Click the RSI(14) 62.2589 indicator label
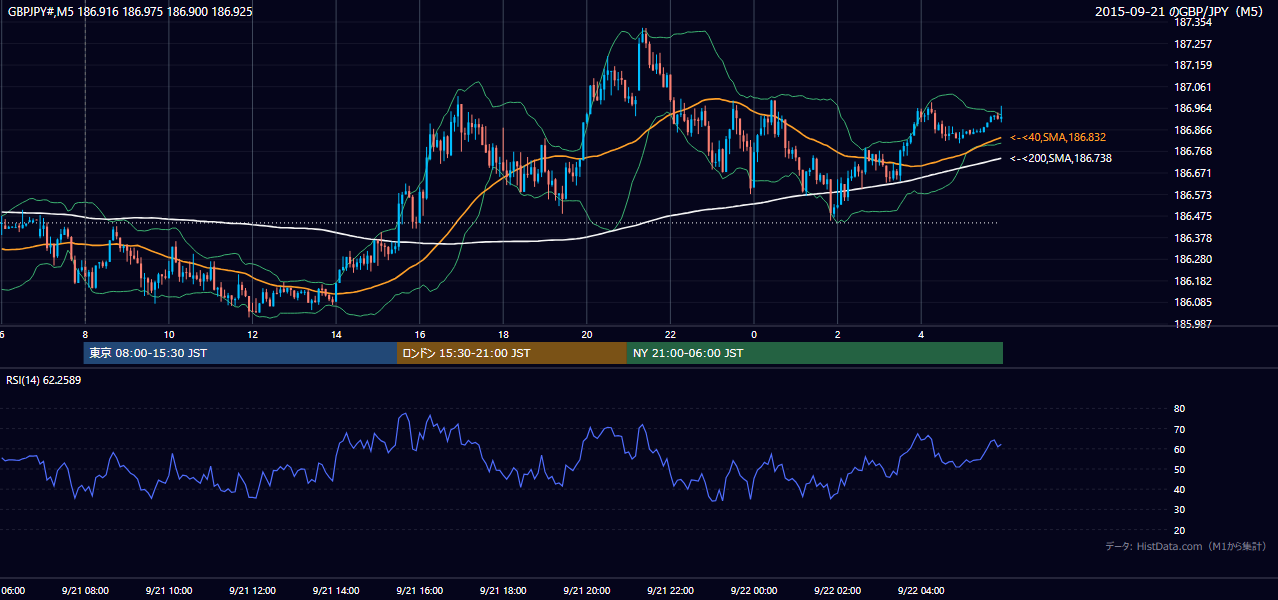The image size is (1278, 600). [44, 380]
